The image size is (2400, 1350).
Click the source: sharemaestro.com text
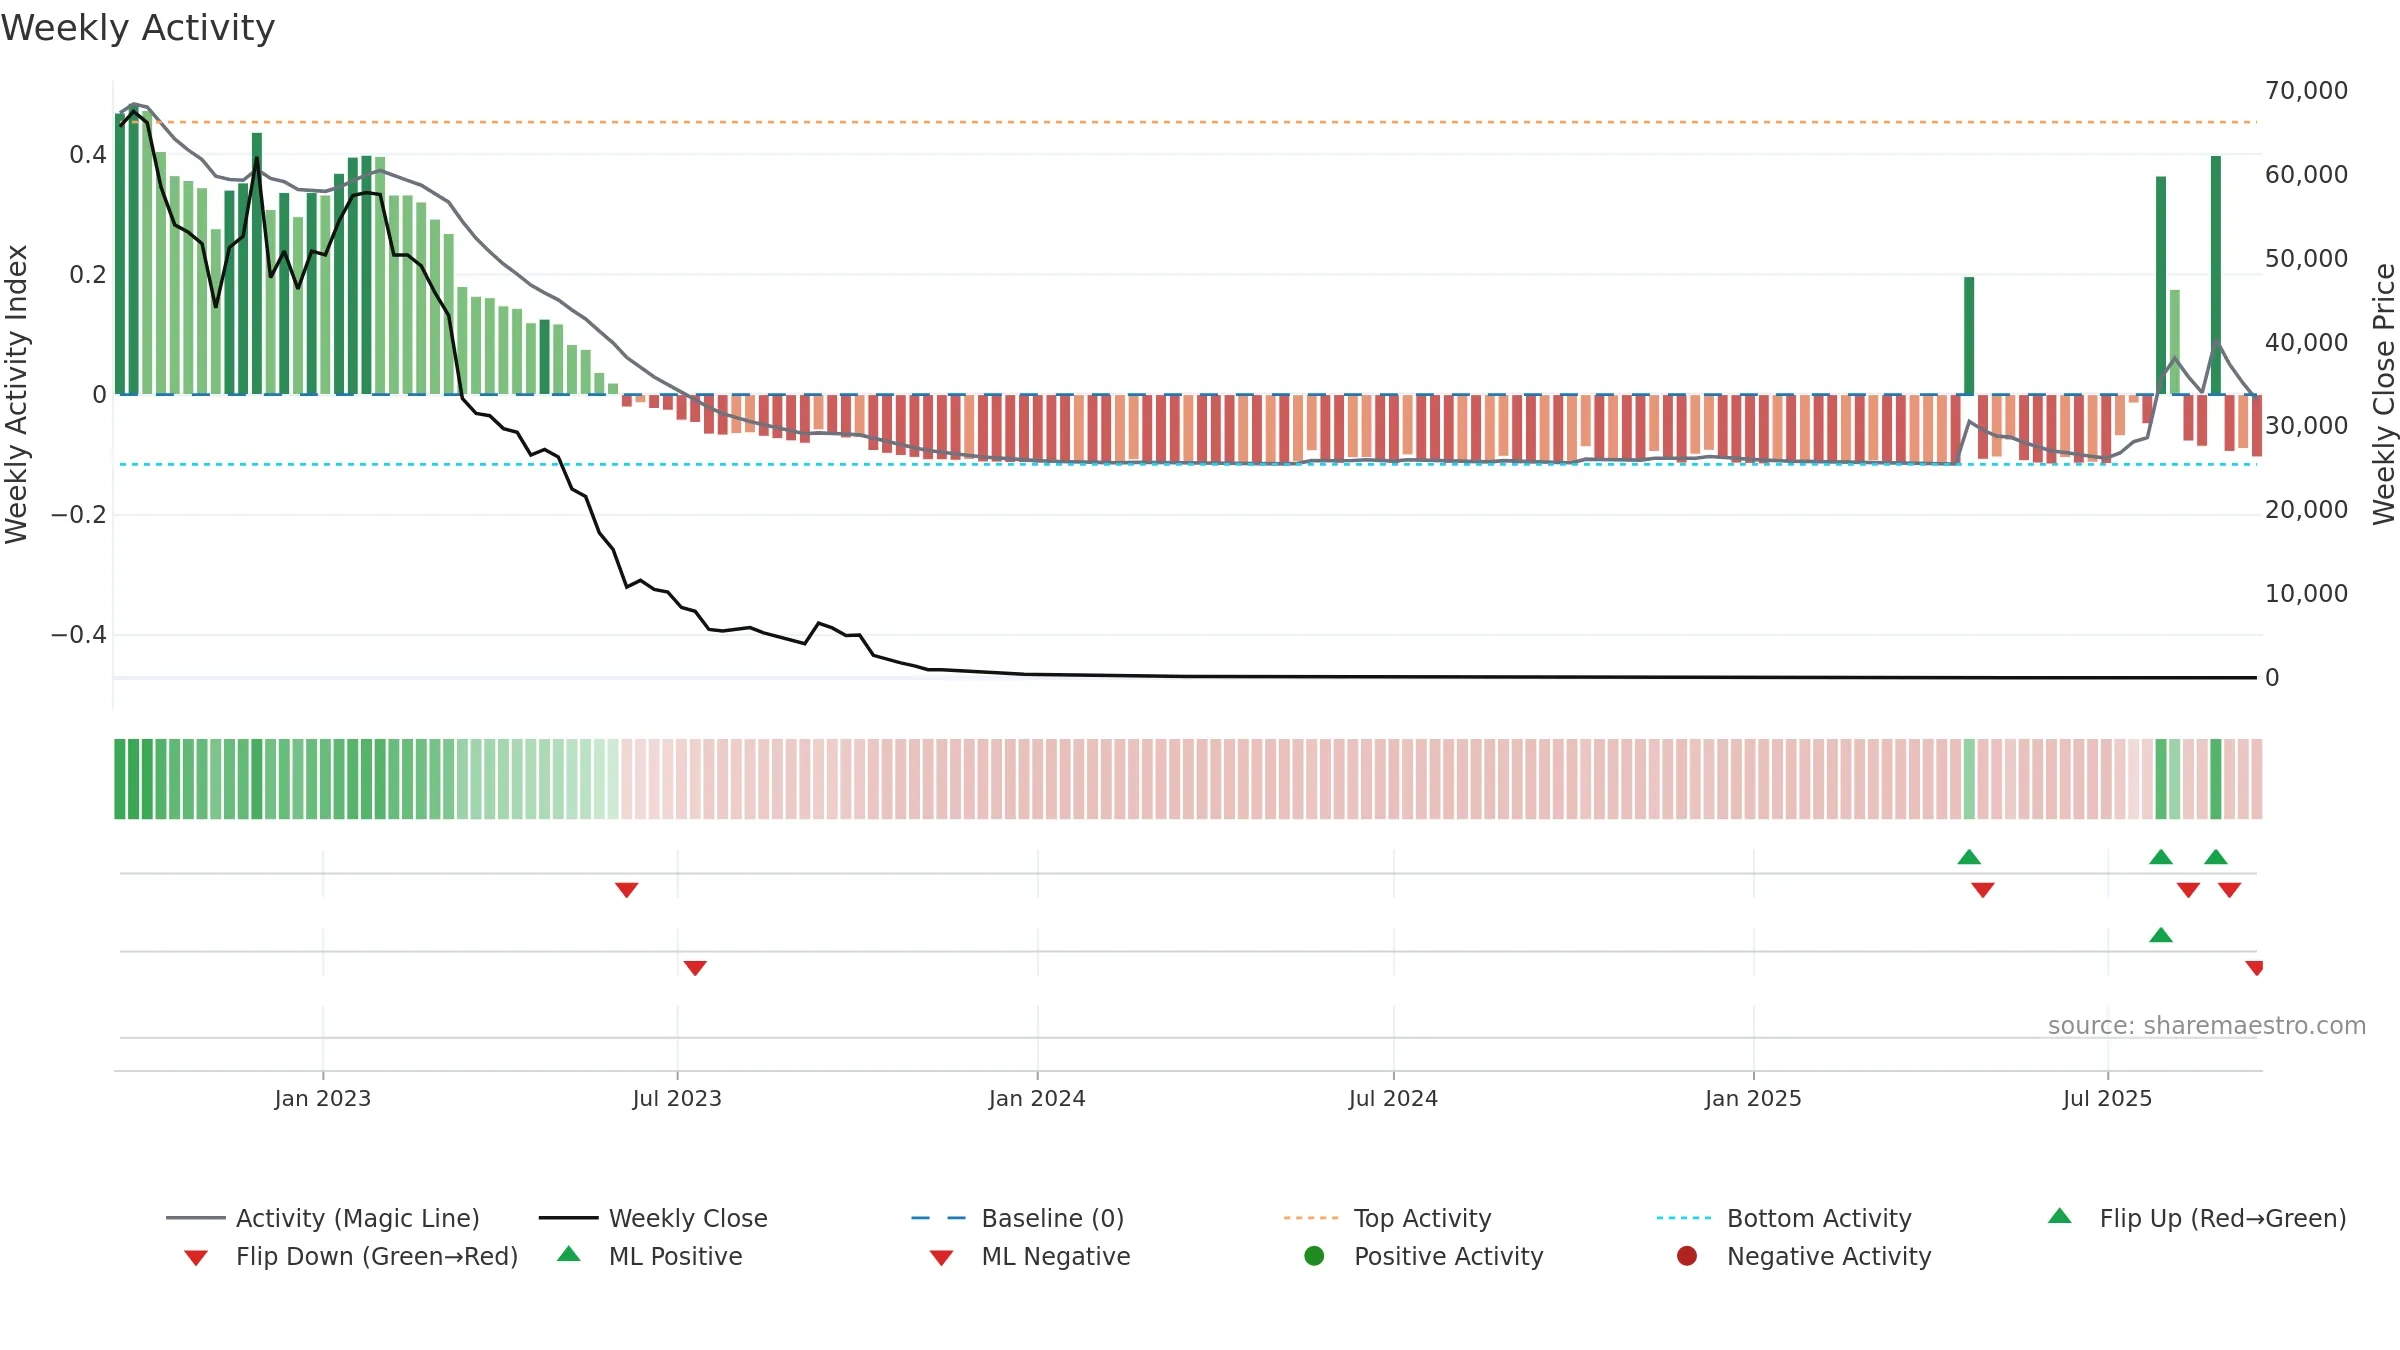[x=2207, y=1026]
